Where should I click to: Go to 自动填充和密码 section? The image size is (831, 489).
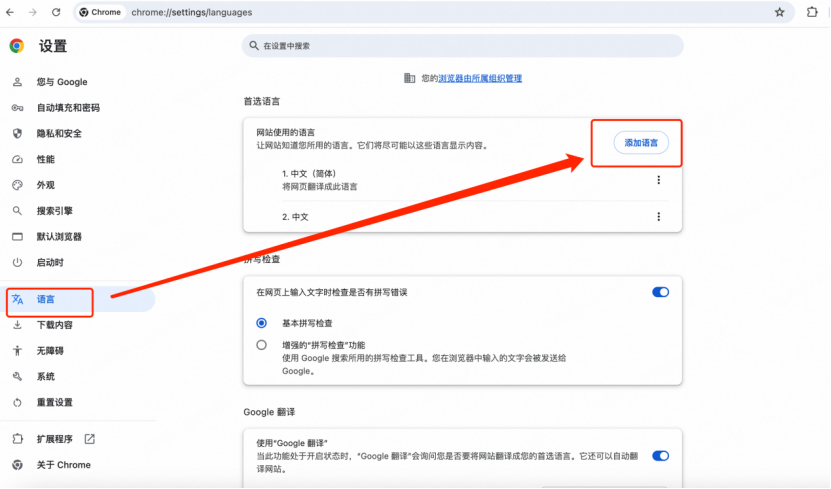pos(68,108)
